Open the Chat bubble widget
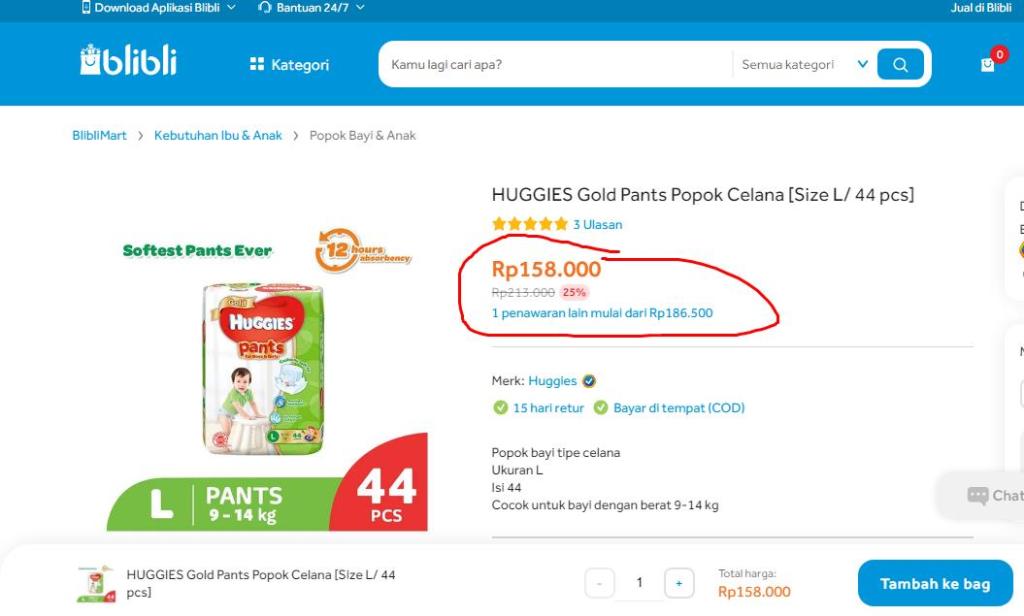1024x616 pixels. 990,495
